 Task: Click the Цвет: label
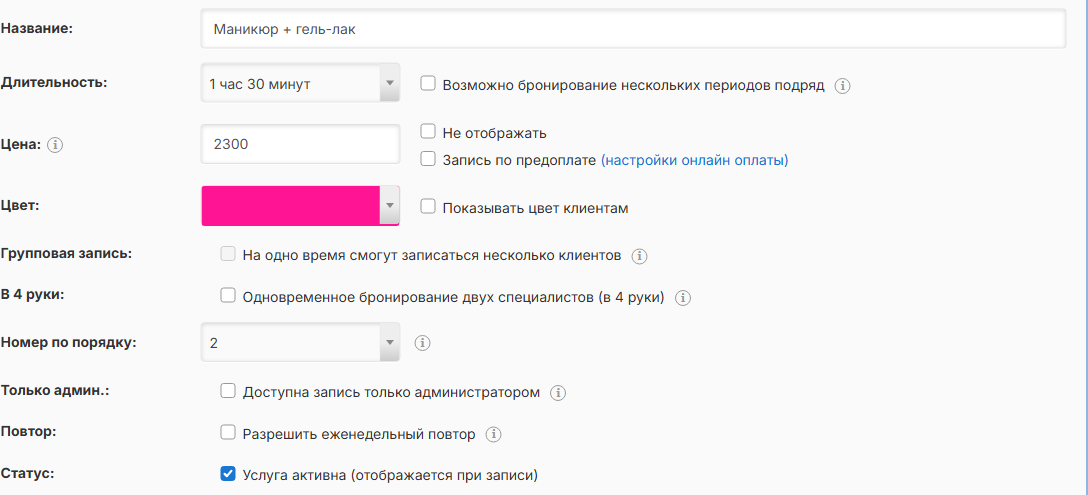[x=19, y=205]
